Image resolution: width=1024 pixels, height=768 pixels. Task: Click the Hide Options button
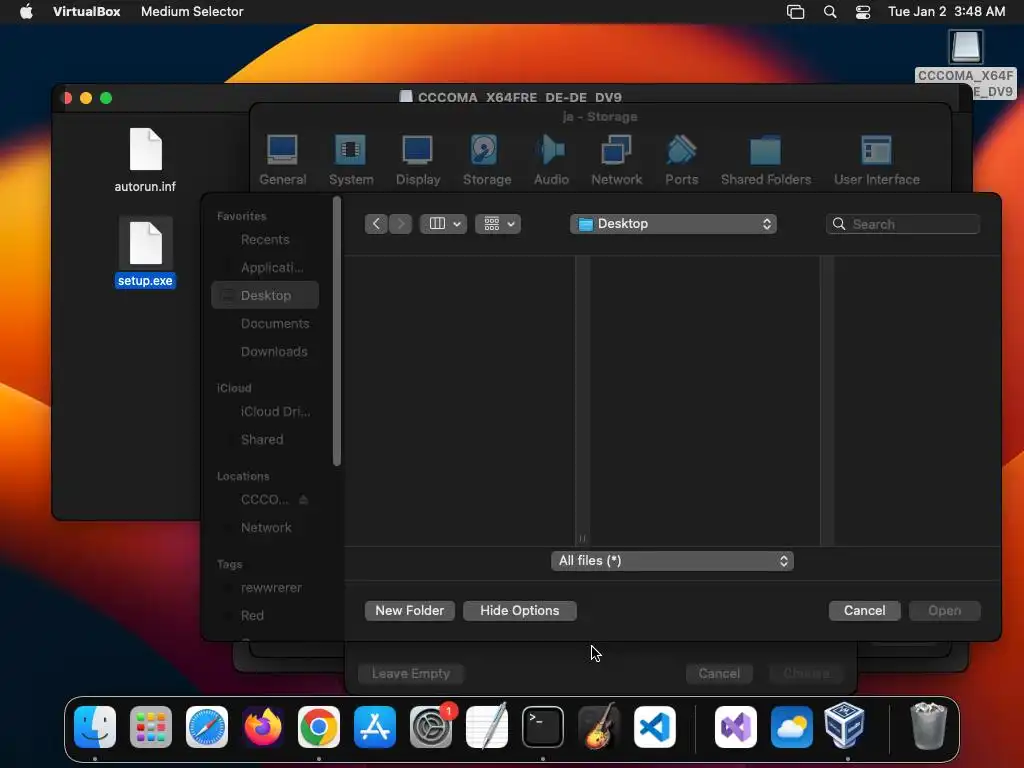[x=520, y=611]
